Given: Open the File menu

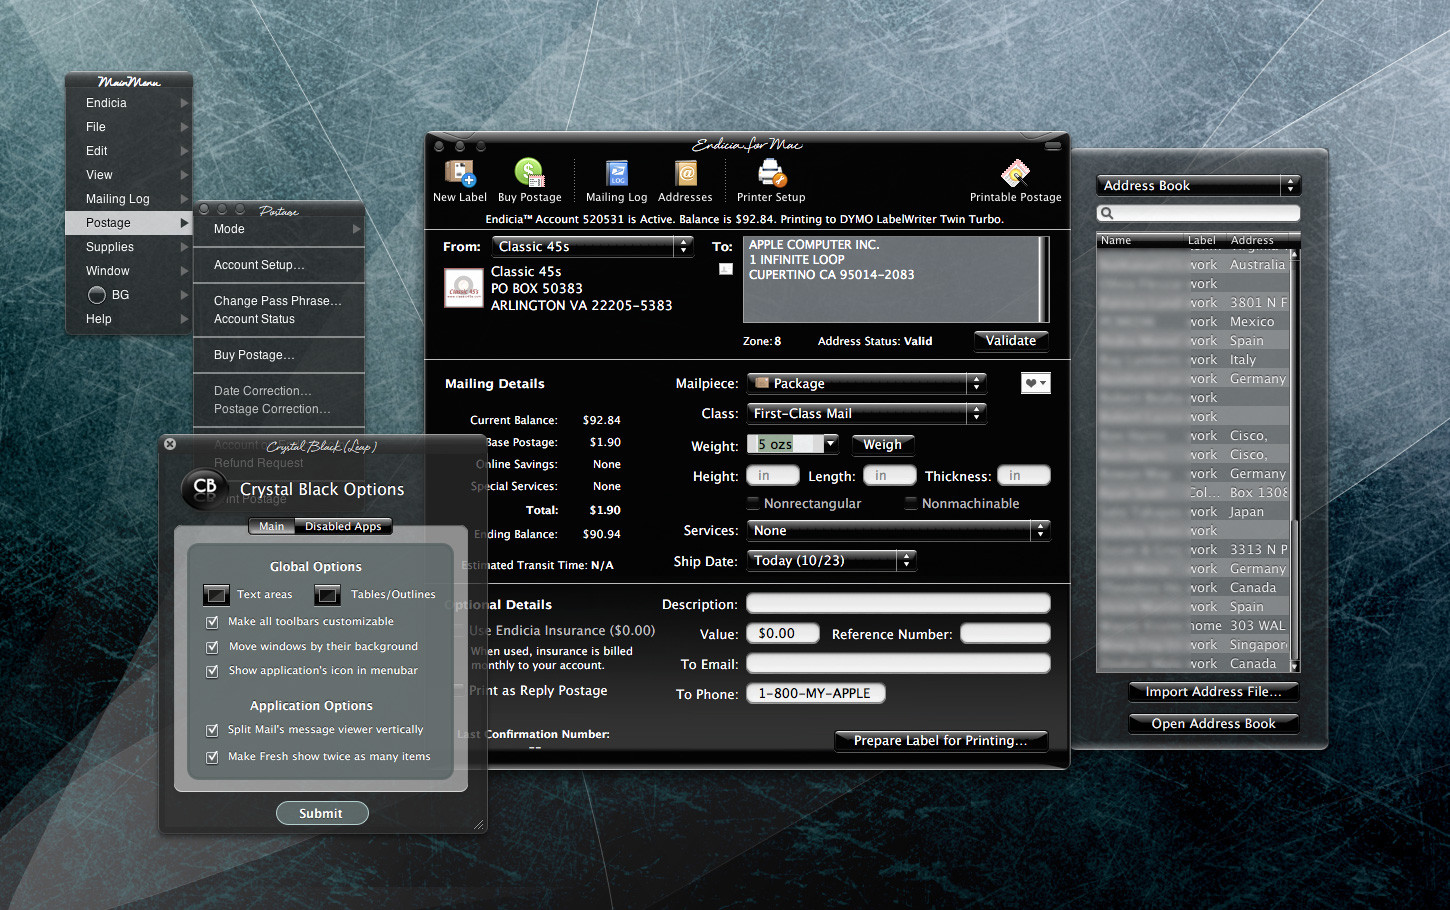Looking at the screenshot, I should (129, 127).
